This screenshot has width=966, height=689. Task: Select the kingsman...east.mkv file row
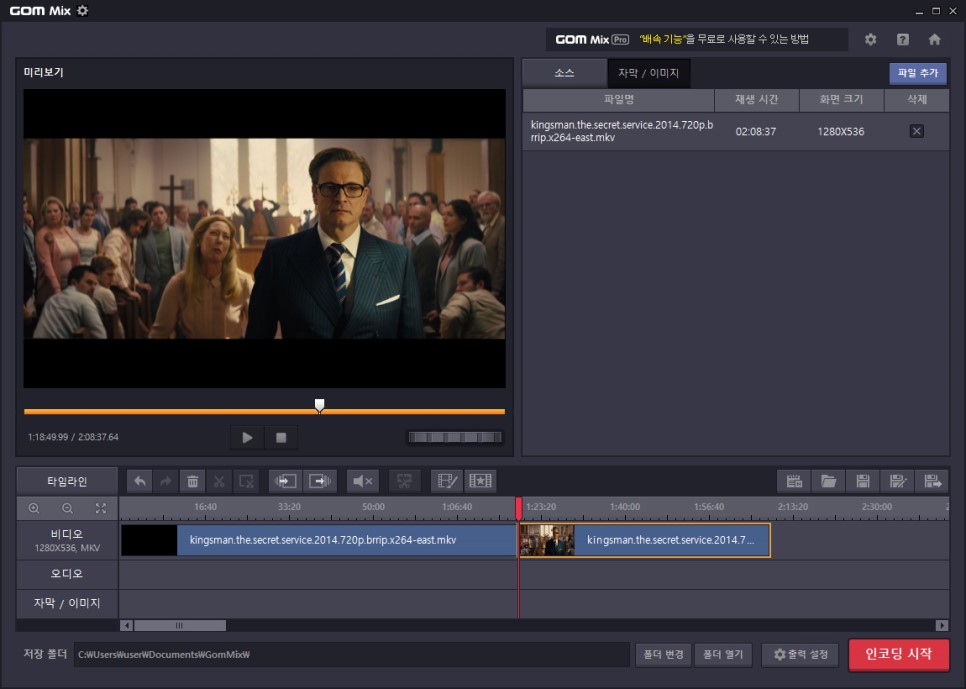(x=736, y=131)
